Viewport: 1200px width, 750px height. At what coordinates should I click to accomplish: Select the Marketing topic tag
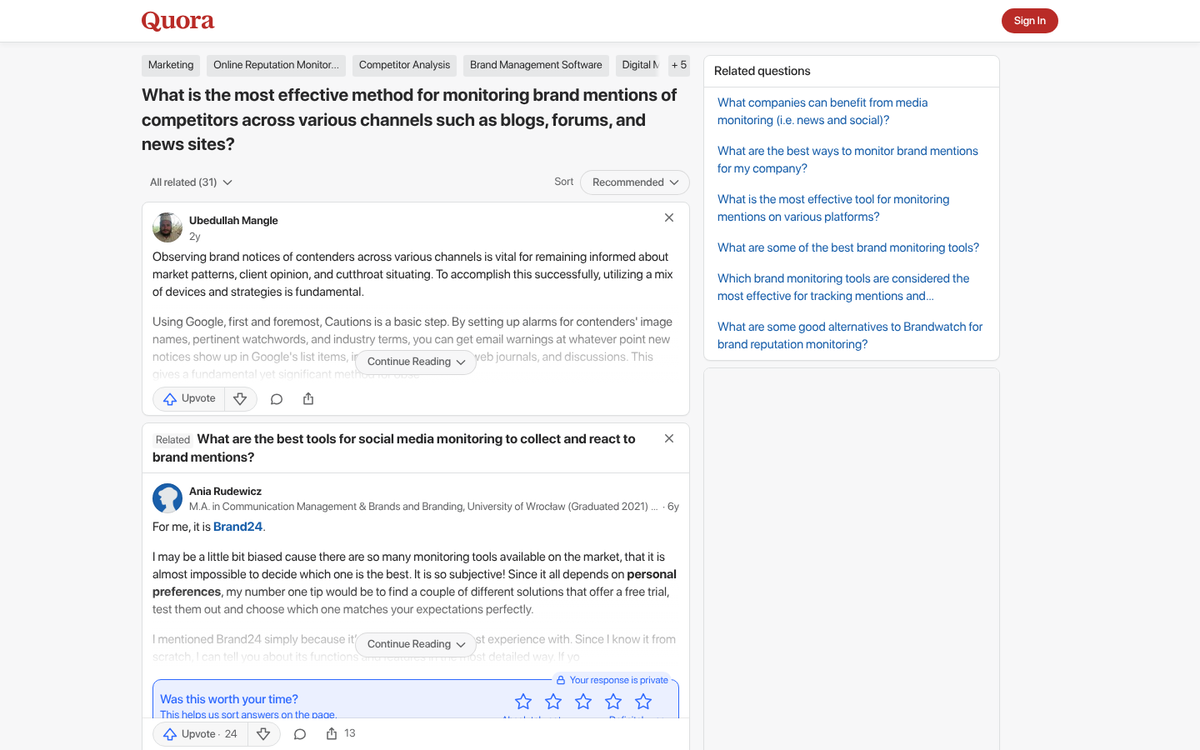point(170,64)
